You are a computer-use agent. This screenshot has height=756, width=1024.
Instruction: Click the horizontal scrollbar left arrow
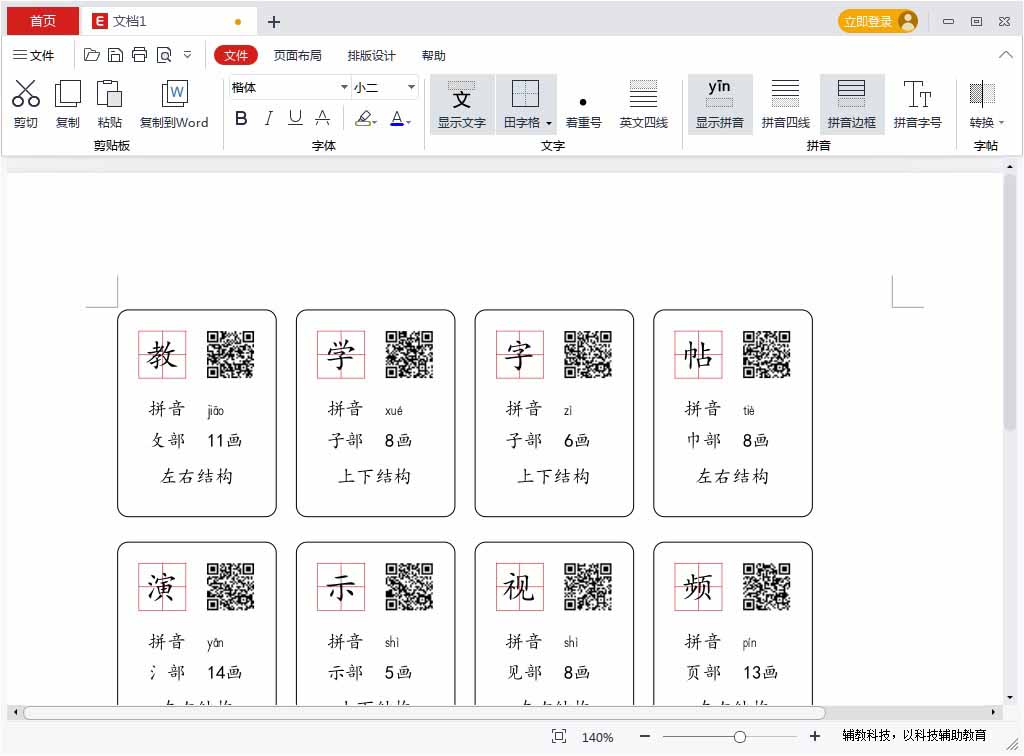click(16, 712)
